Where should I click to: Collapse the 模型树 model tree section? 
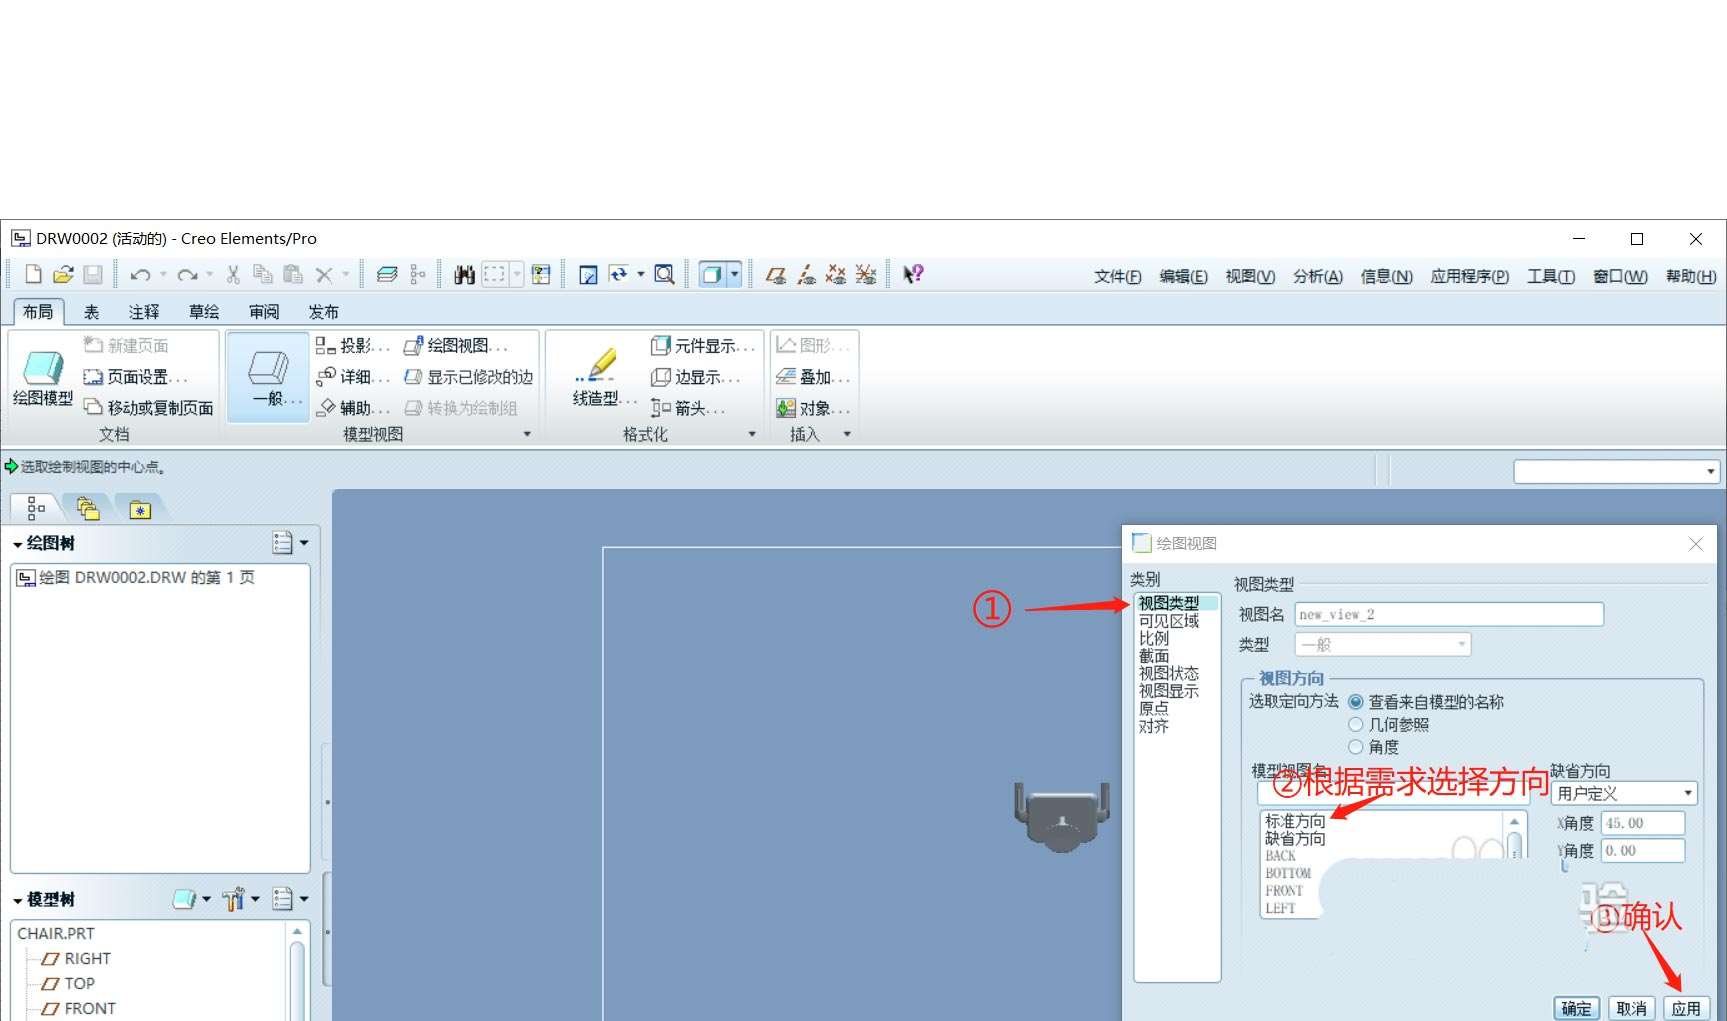18,900
